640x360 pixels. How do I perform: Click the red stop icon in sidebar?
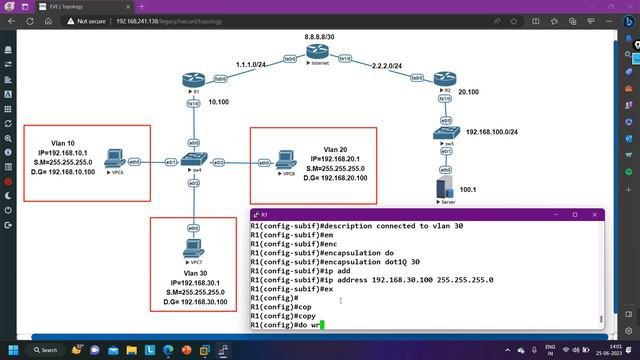coord(8,182)
